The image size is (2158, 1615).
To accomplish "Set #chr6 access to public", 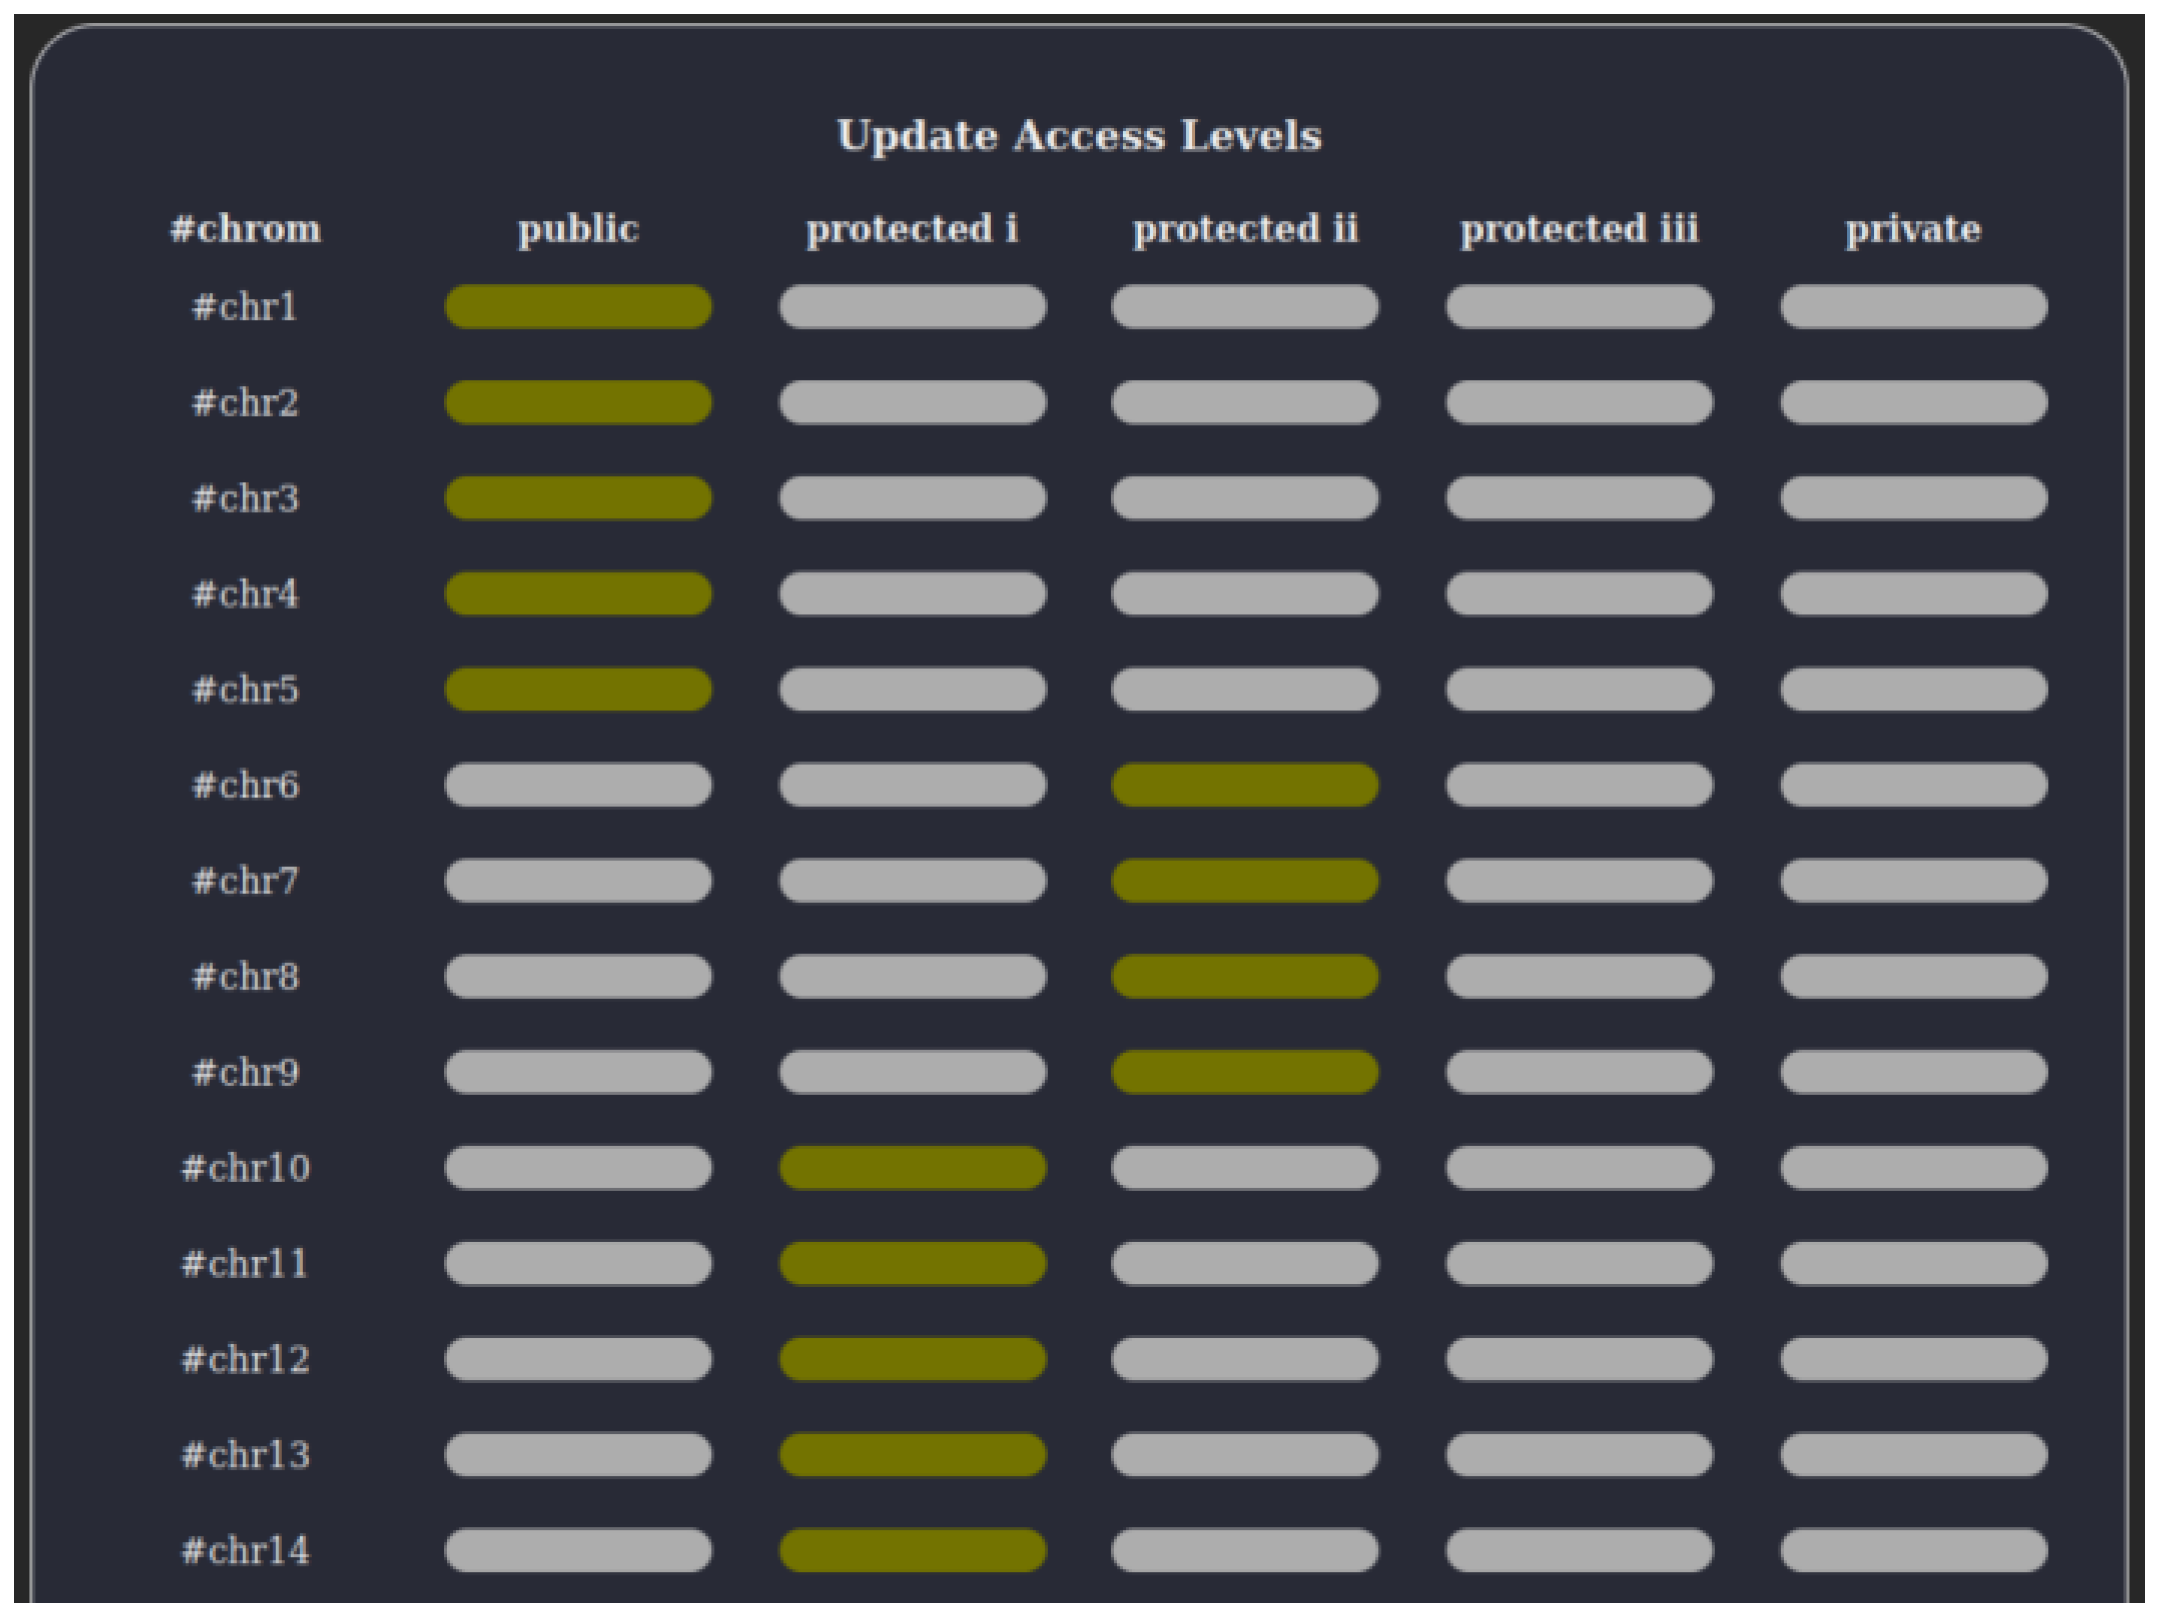I will tap(578, 785).
